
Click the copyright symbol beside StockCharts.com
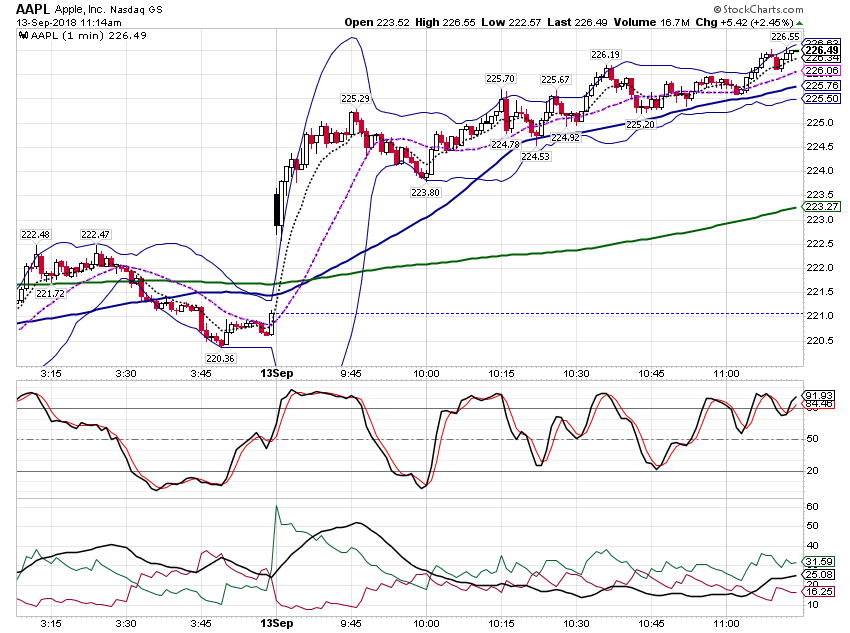tap(717, 9)
